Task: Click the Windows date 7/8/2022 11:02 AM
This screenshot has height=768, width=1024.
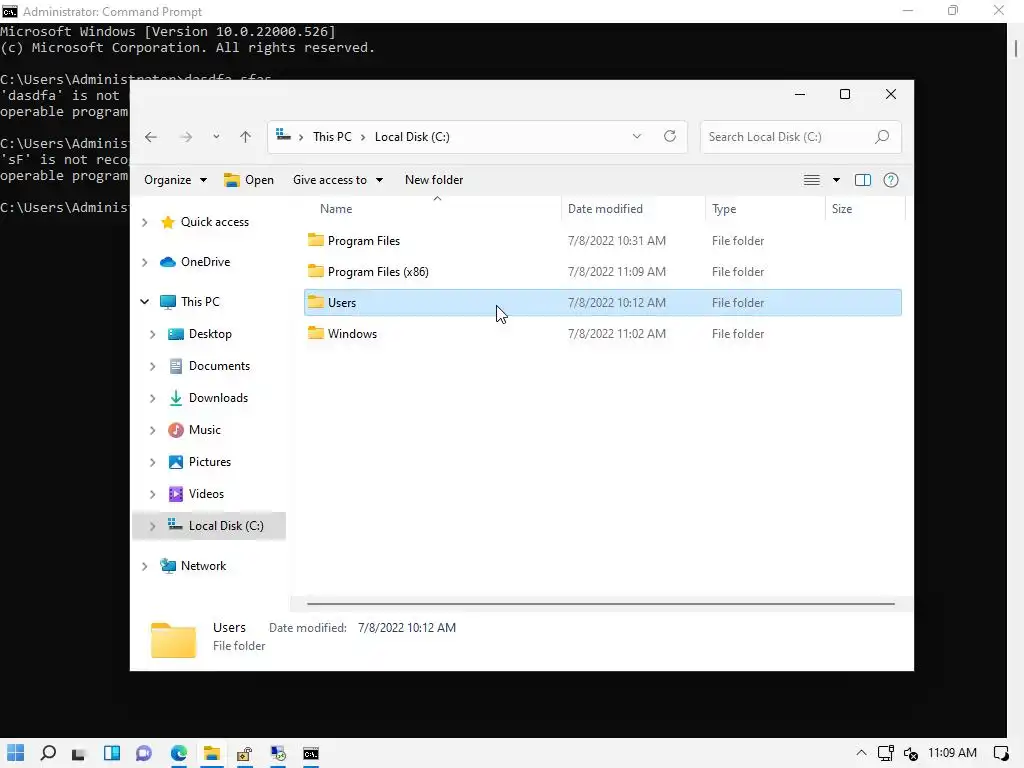Action: 616,334
